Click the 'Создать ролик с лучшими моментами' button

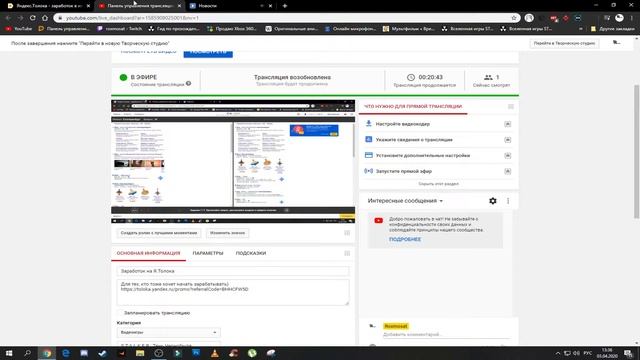click(159, 233)
